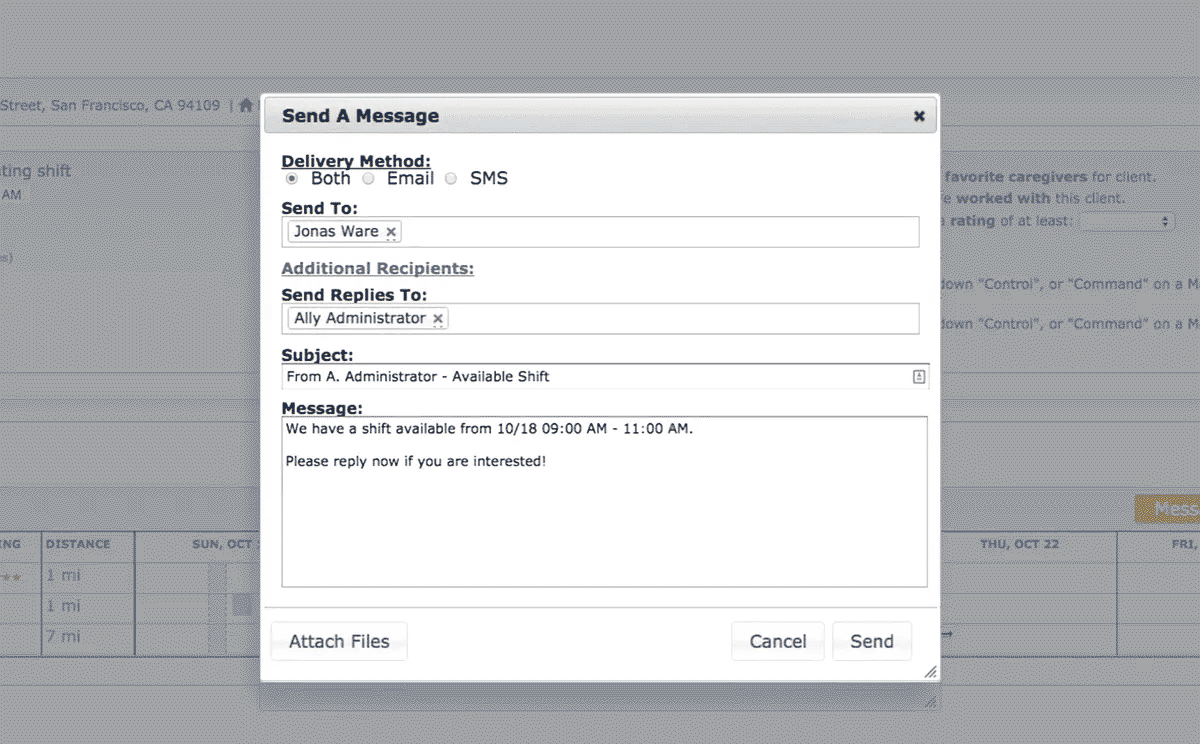Click the DISTANCE column header

click(x=78, y=545)
